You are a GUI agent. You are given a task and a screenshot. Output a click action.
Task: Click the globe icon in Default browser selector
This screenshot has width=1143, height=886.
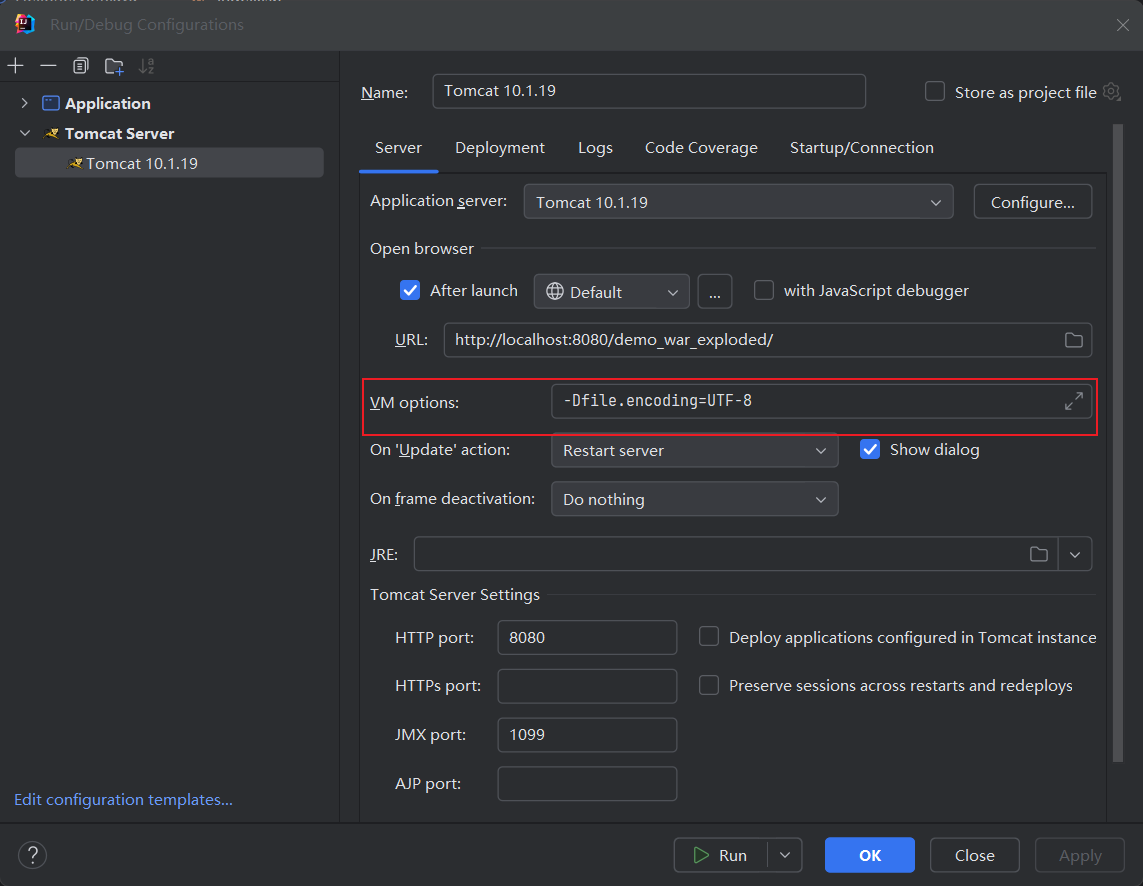click(555, 292)
